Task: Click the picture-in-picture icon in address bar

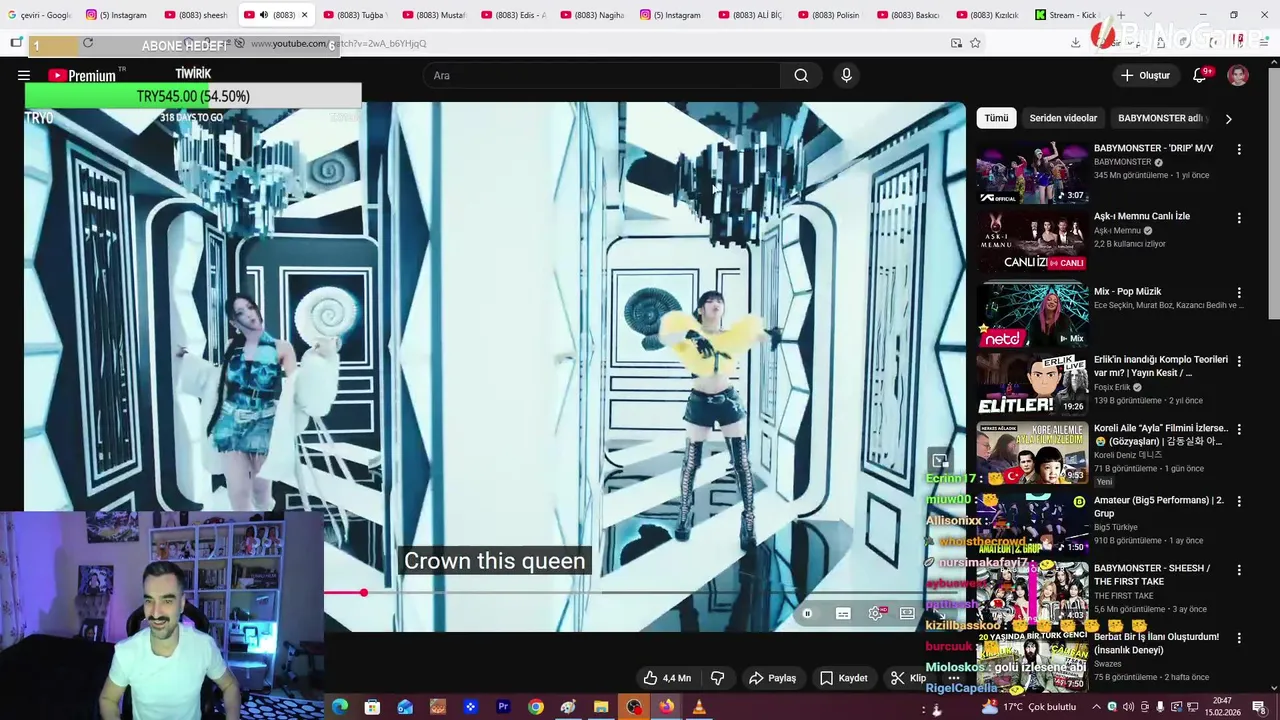Action: (x=956, y=43)
